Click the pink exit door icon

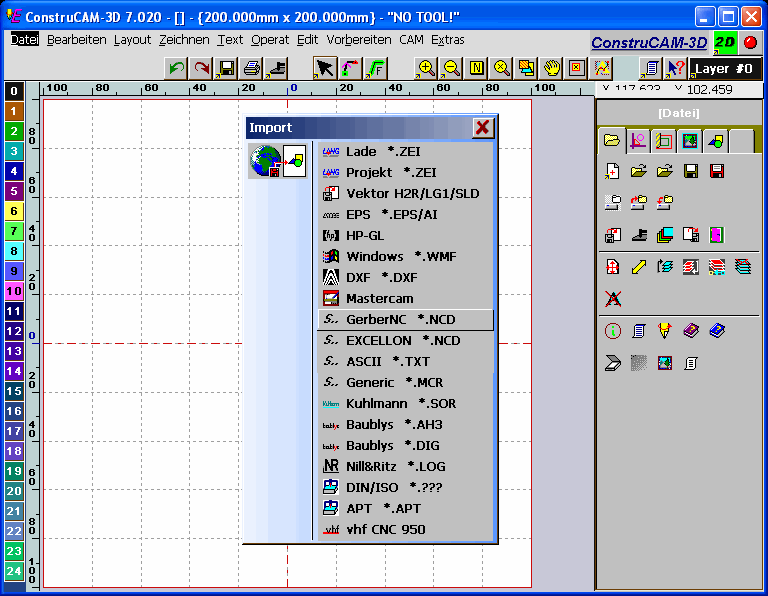coord(716,235)
